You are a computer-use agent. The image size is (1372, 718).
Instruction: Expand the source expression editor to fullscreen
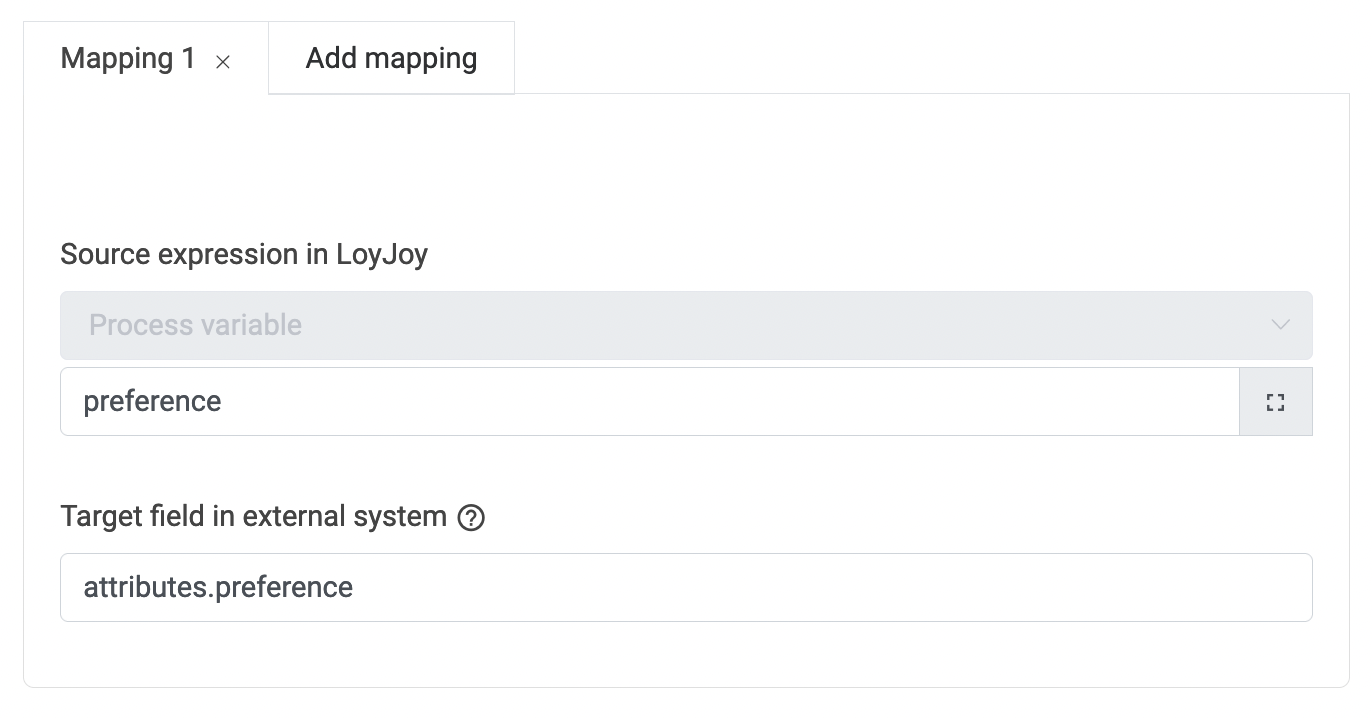click(1275, 402)
